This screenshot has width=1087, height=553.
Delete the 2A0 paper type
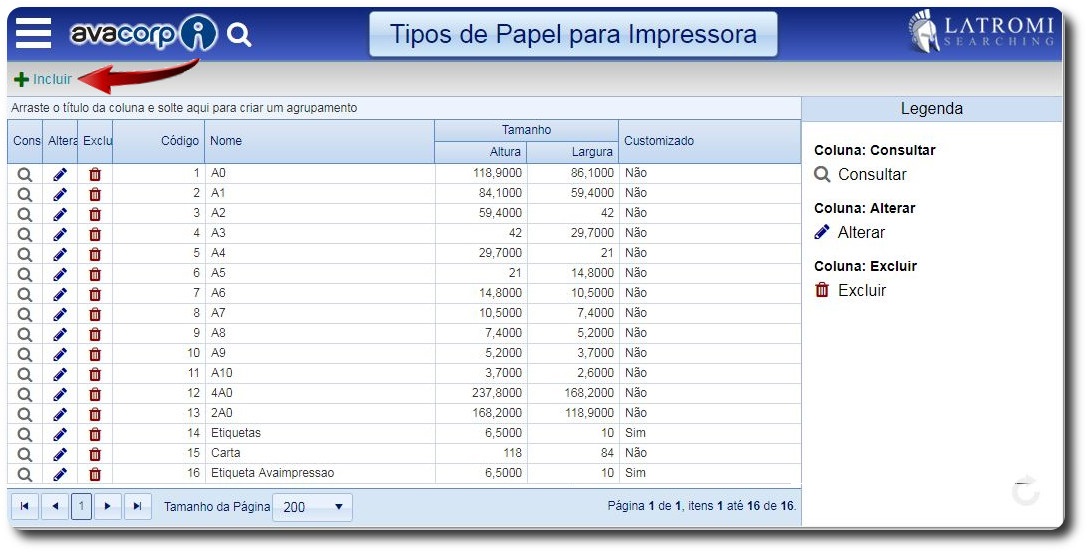[95, 414]
